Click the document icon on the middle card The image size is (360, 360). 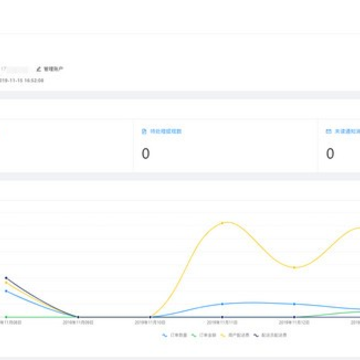[144, 131]
